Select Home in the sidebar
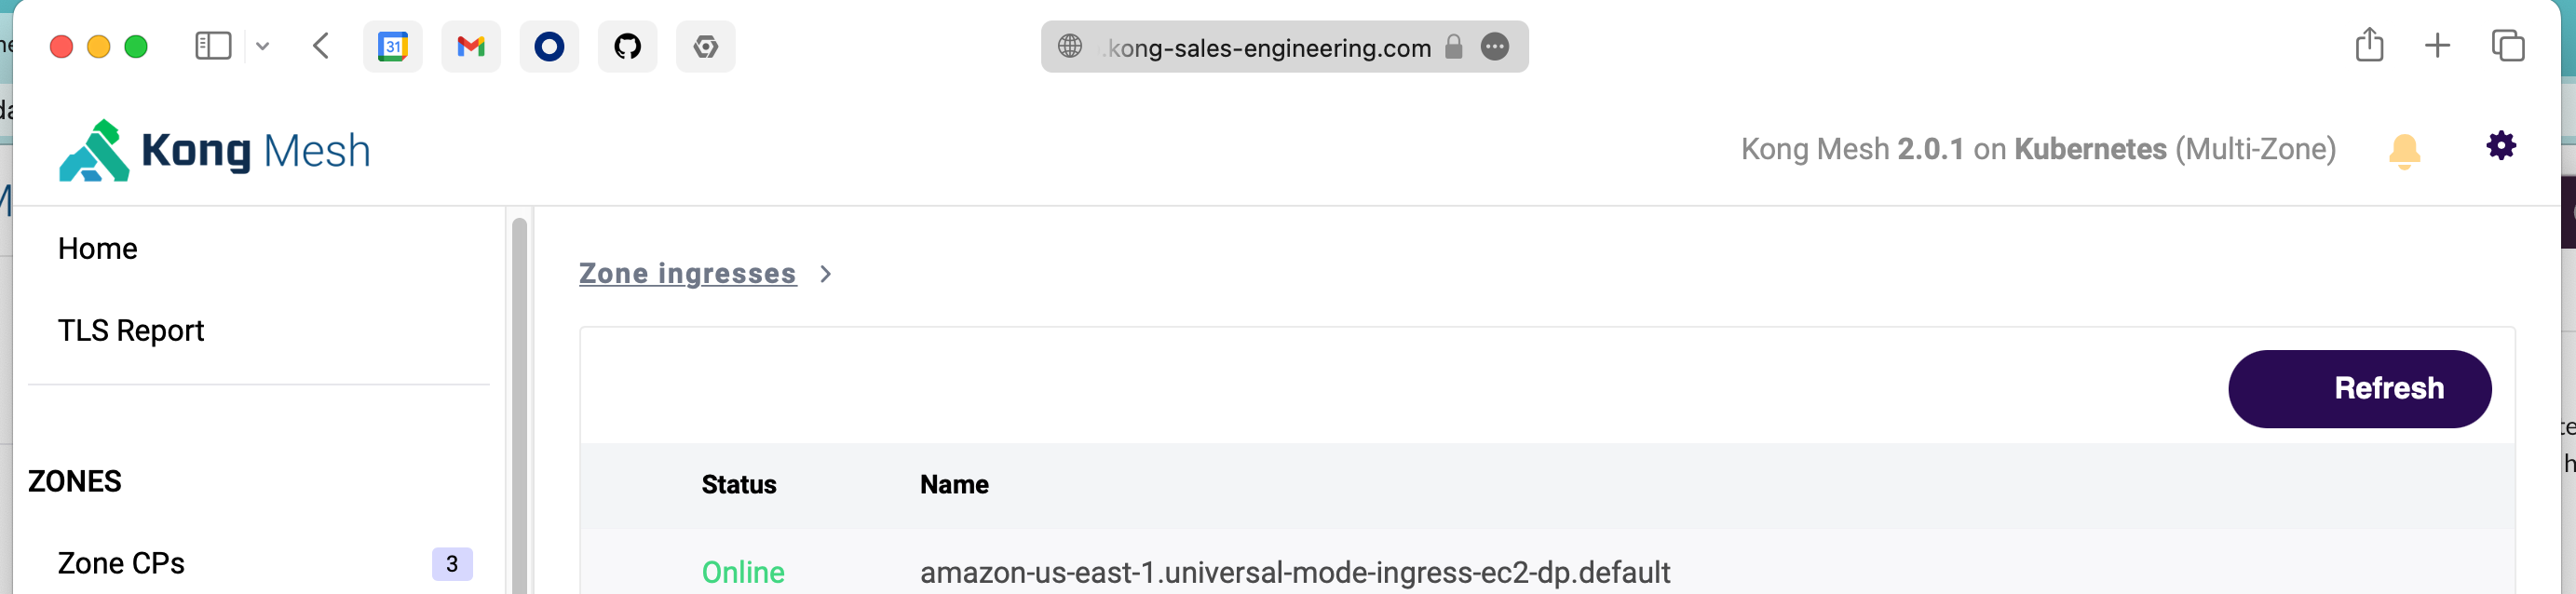2576x594 pixels. (98, 248)
